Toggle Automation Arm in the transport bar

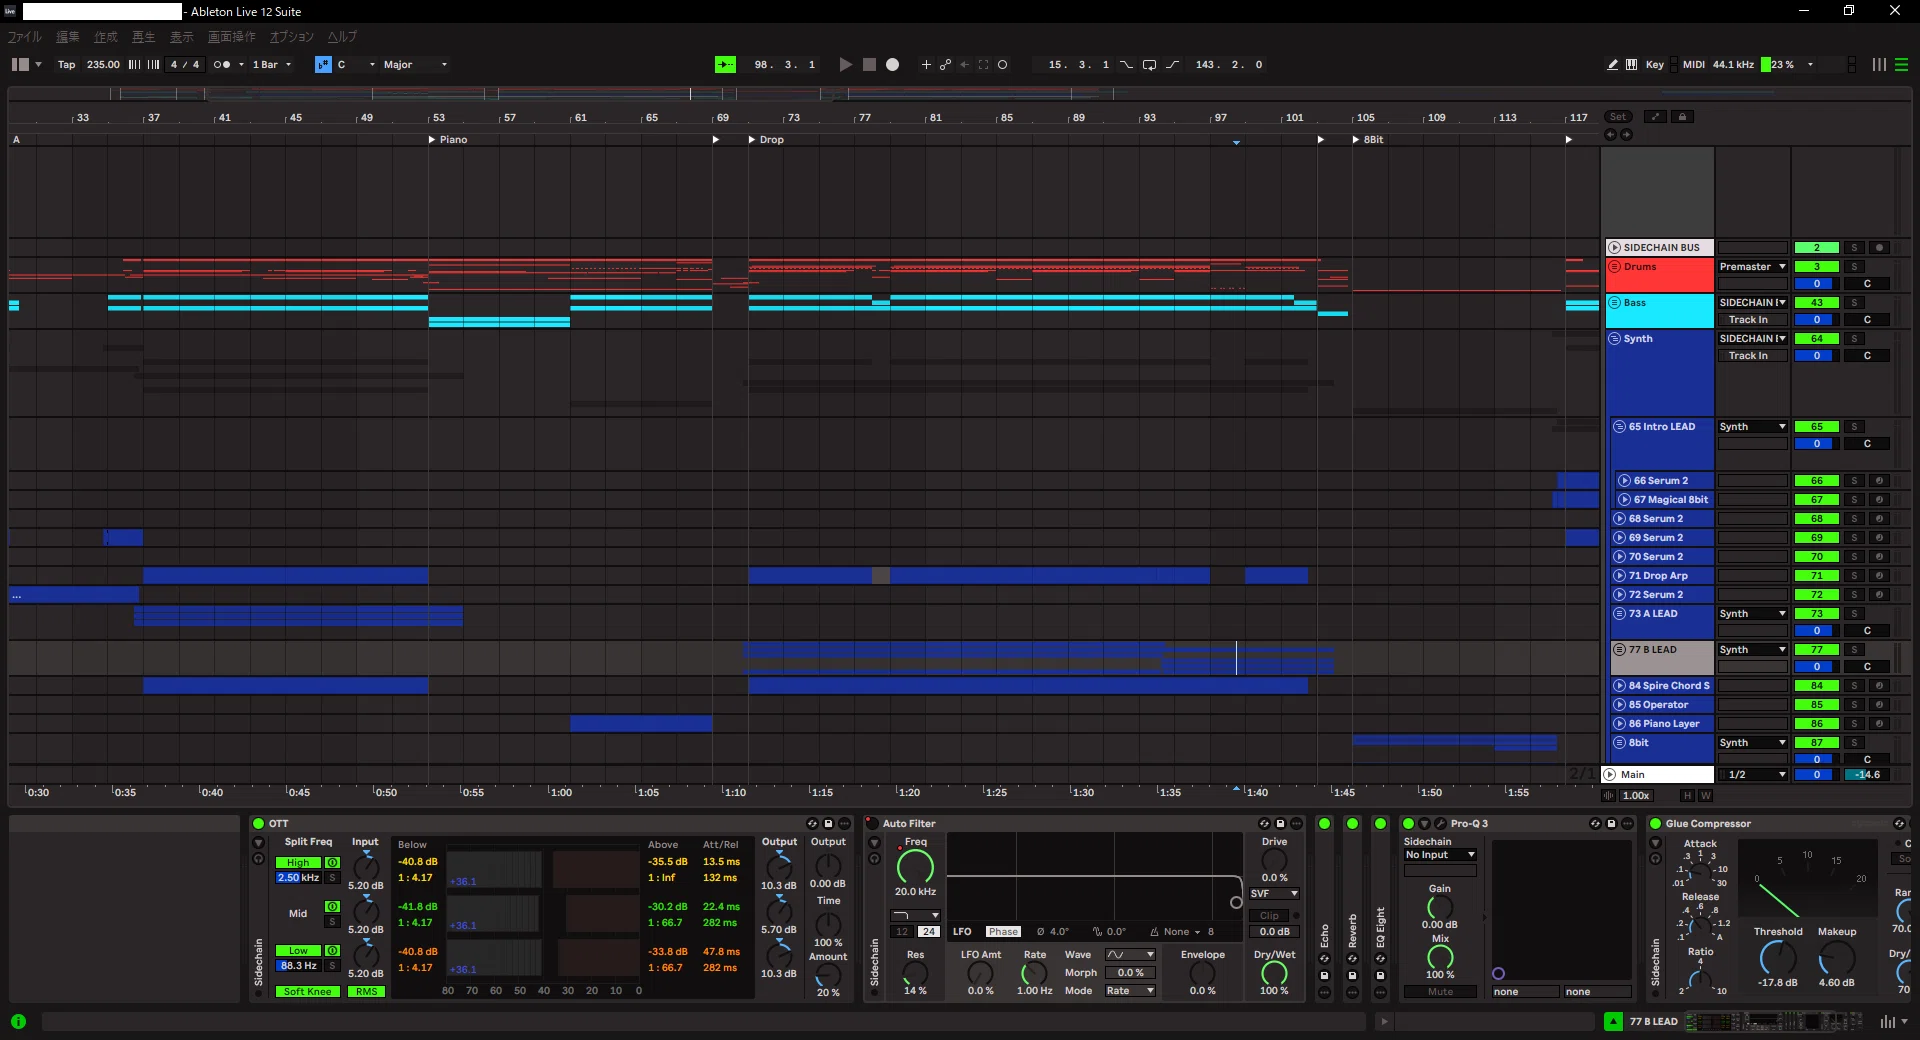point(945,65)
